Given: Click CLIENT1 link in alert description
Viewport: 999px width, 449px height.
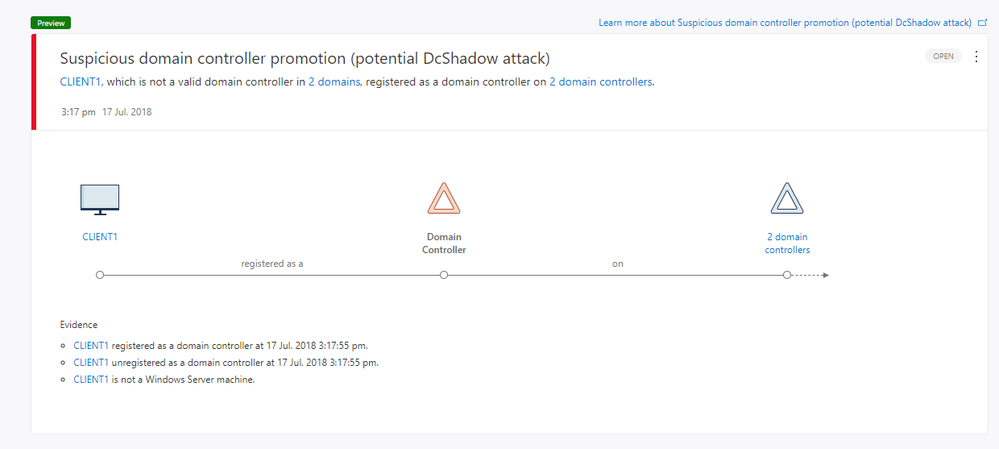Looking at the screenshot, I should [x=82, y=83].
